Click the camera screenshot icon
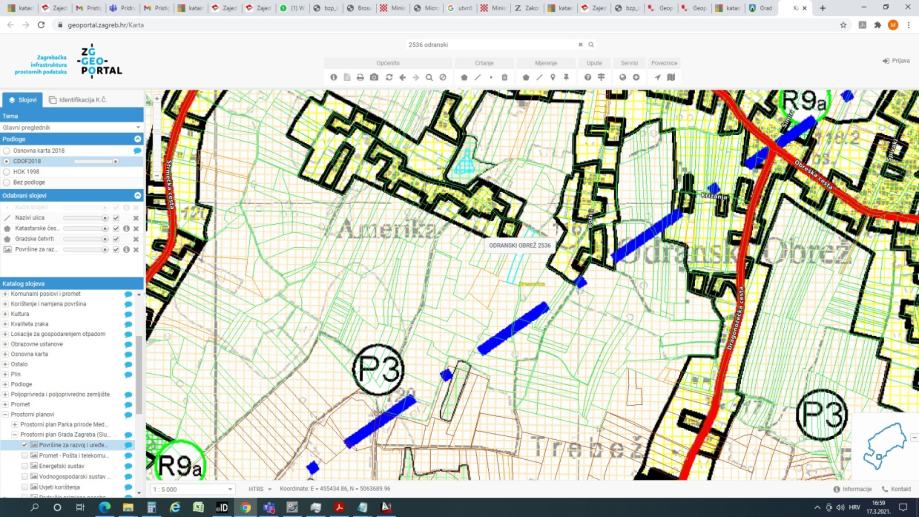This screenshot has height=517, width=919. point(374,77)
